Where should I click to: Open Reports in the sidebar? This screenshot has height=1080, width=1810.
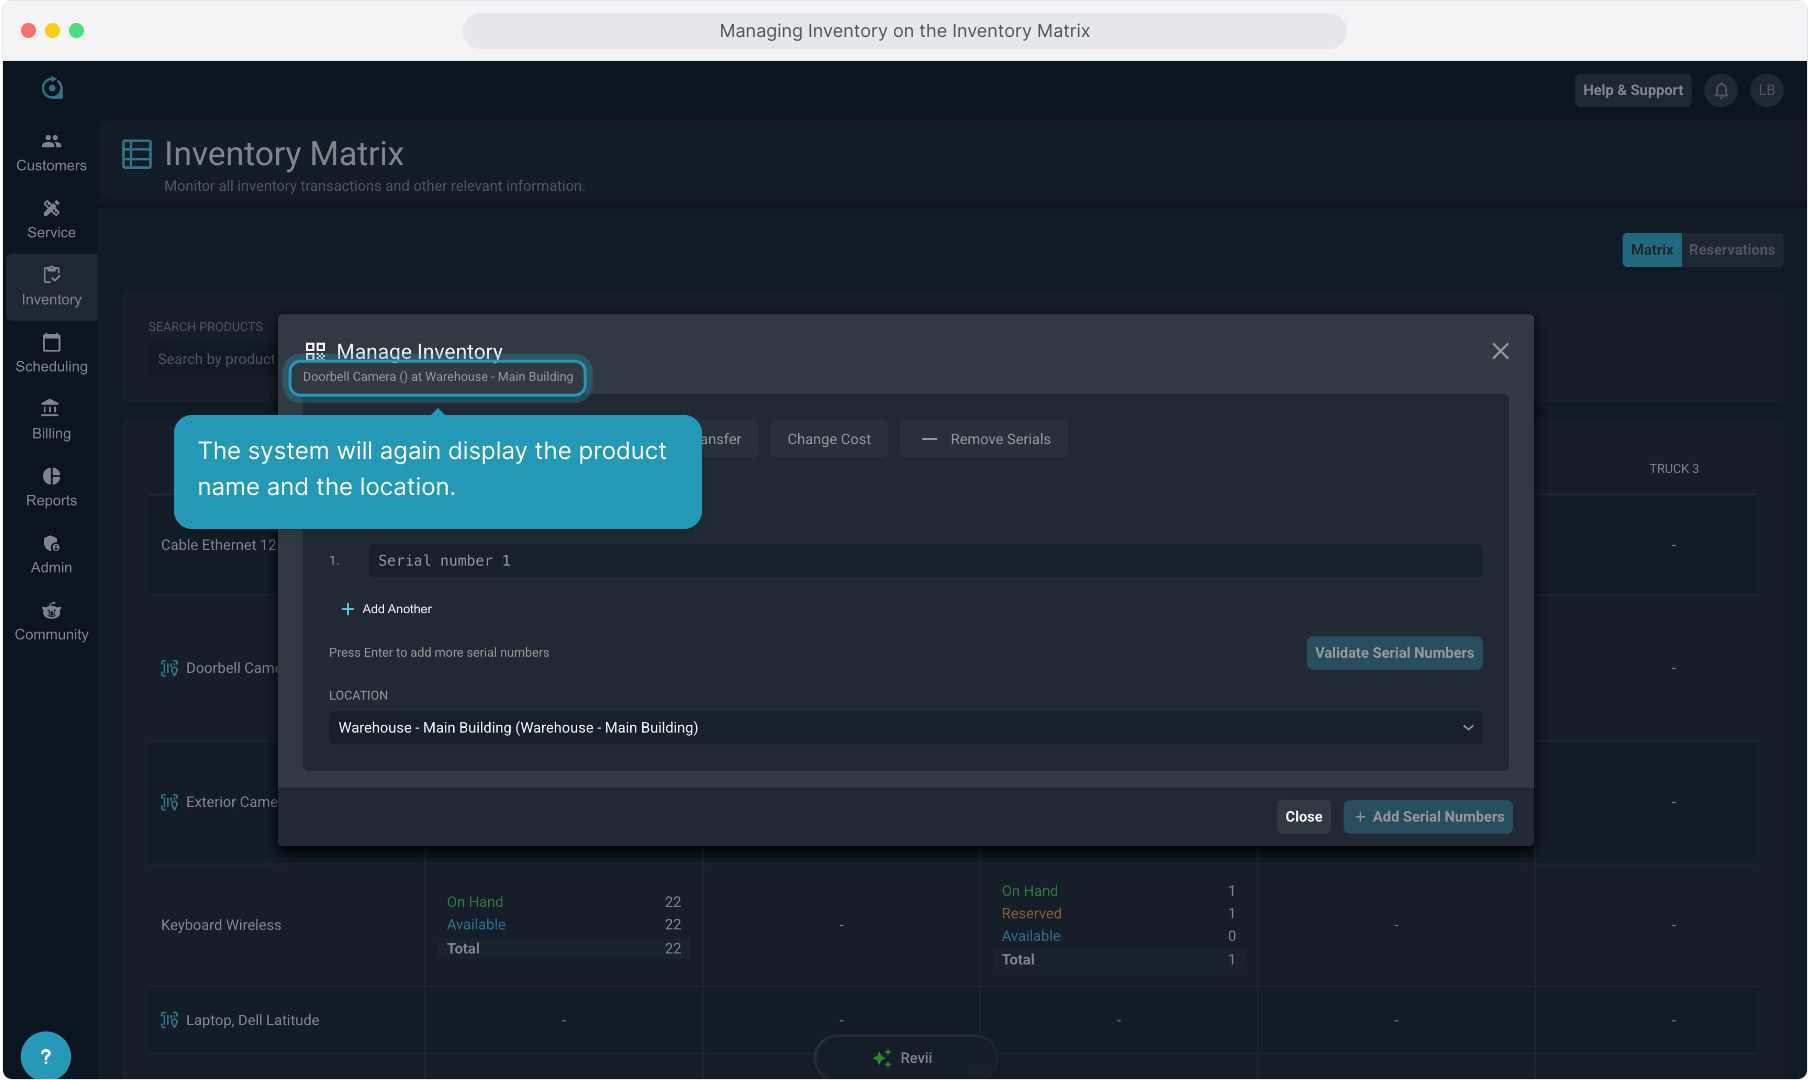51,487
